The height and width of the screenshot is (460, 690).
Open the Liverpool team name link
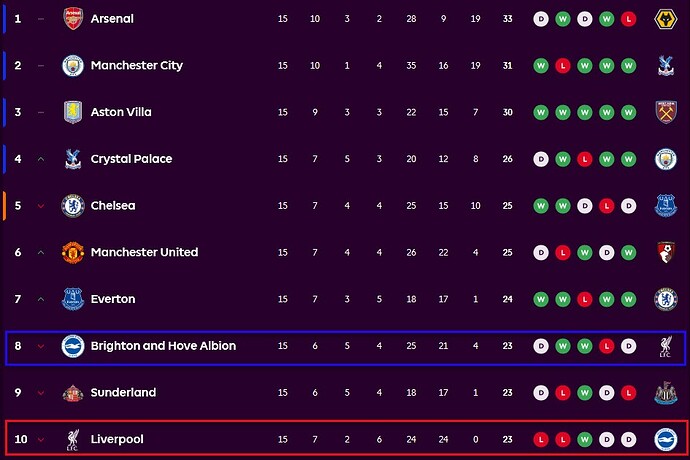coord(117,439)
